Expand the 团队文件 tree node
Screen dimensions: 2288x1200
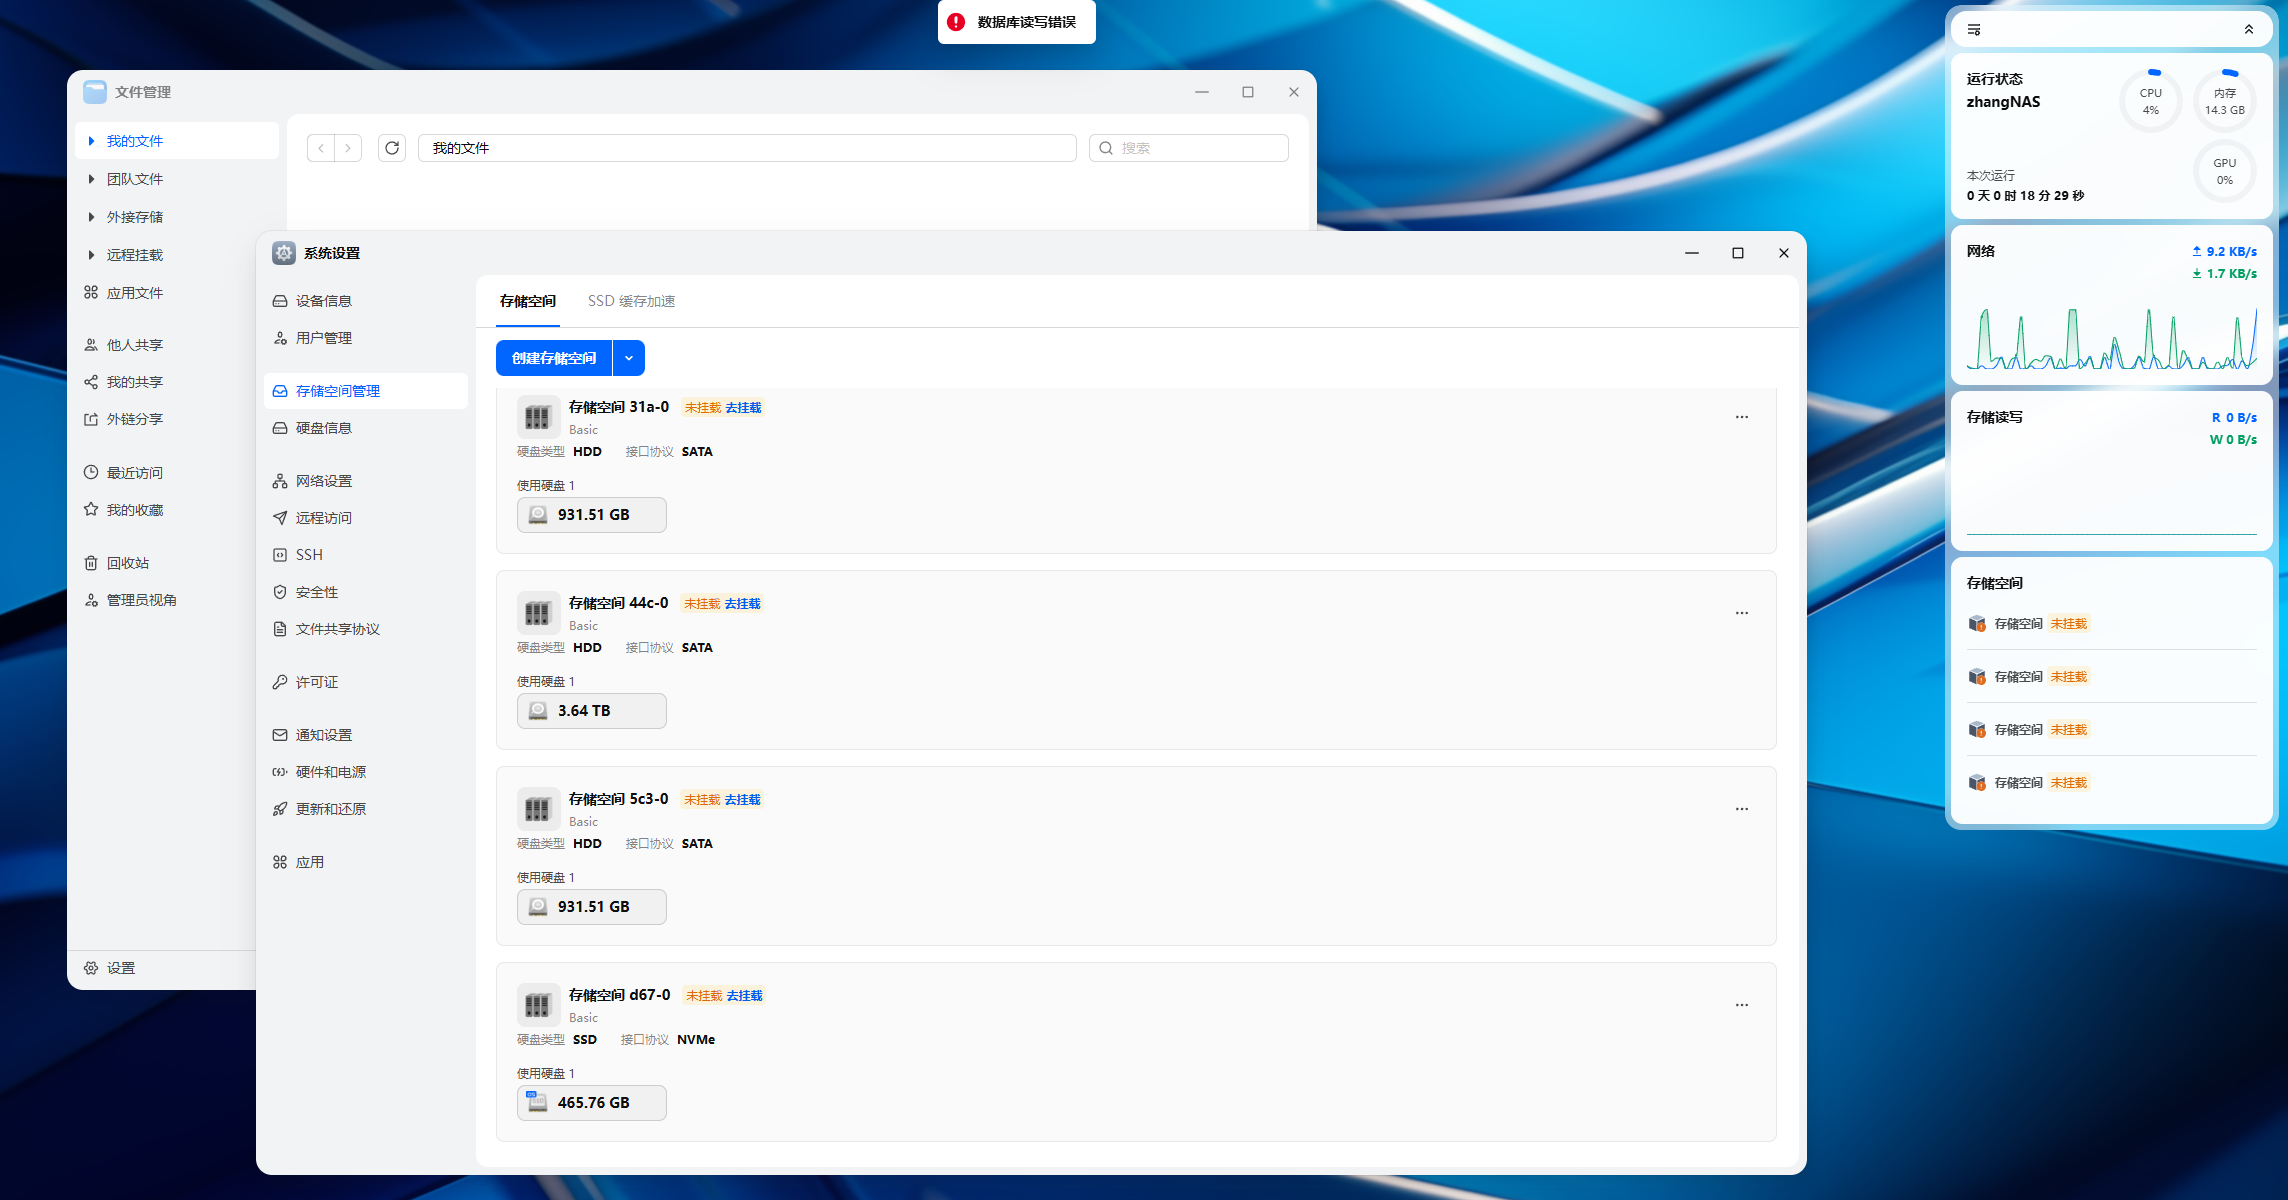point(91,179)
